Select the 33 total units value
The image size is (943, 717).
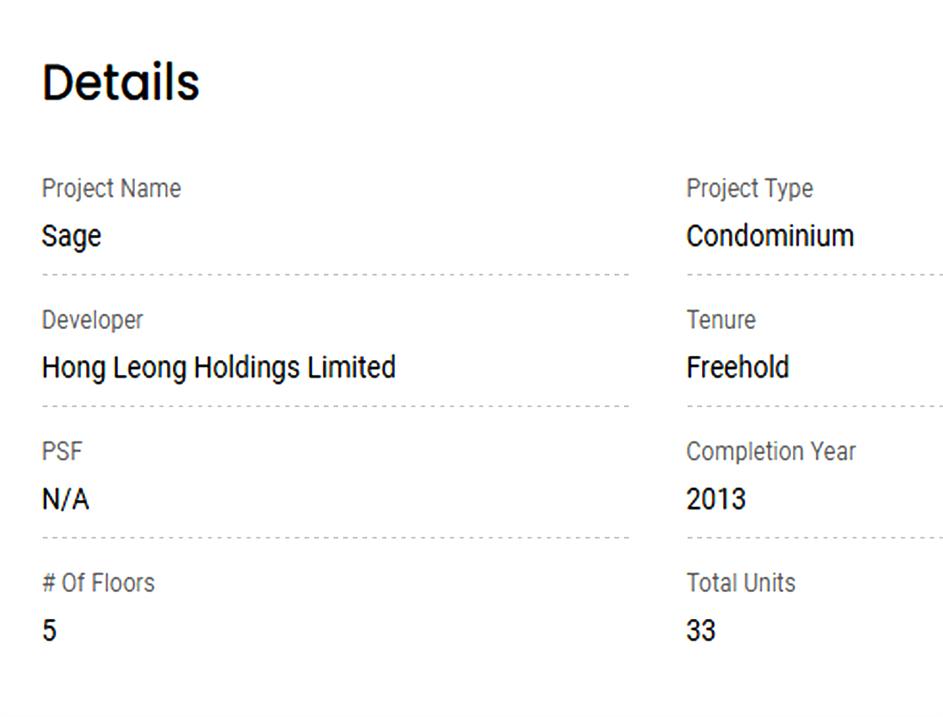(700, 631)
